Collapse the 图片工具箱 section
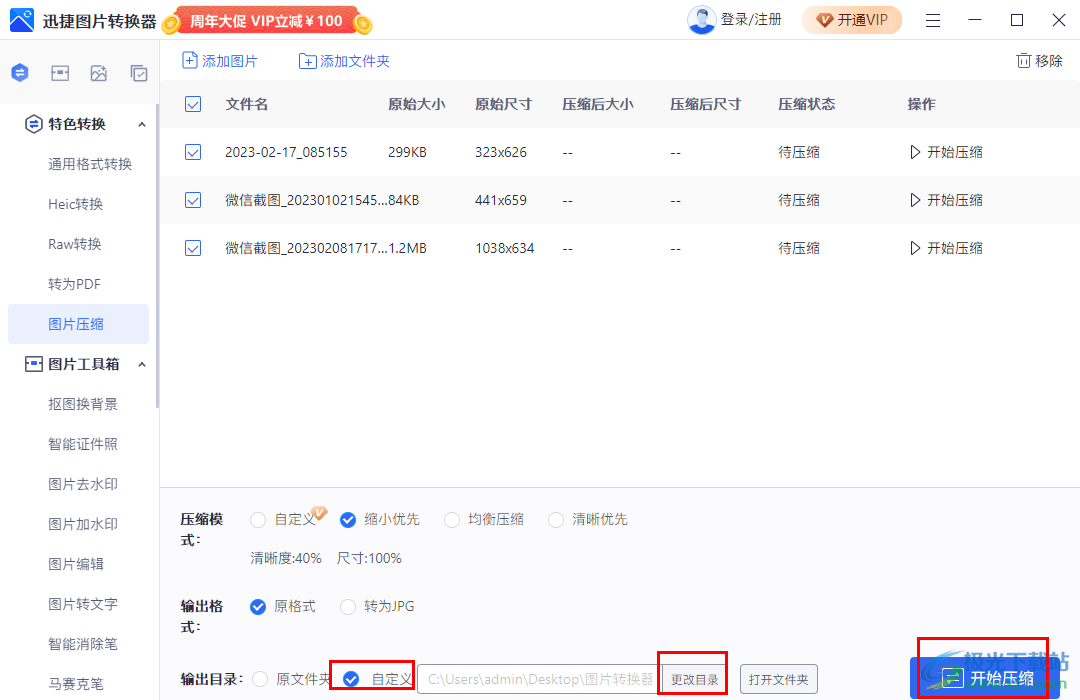The width and height of the screenshot is (1080, 700). [142, 364]
